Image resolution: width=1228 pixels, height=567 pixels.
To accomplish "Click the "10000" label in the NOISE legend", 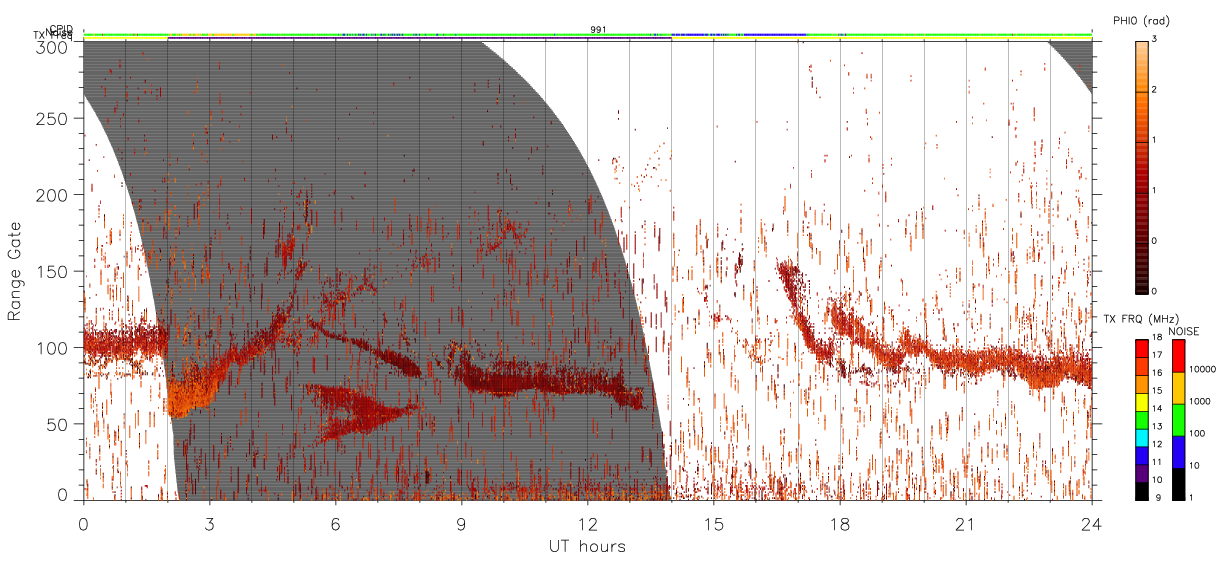I will [x=1202, y=369].
